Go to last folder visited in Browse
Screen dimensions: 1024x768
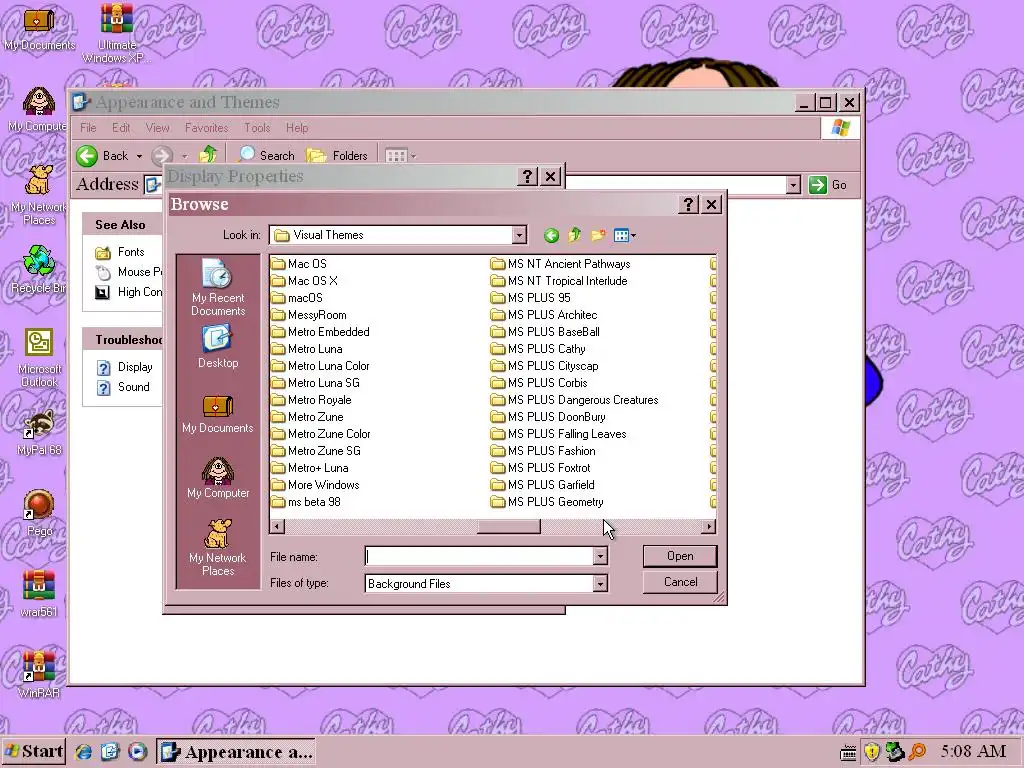(551, 235)
